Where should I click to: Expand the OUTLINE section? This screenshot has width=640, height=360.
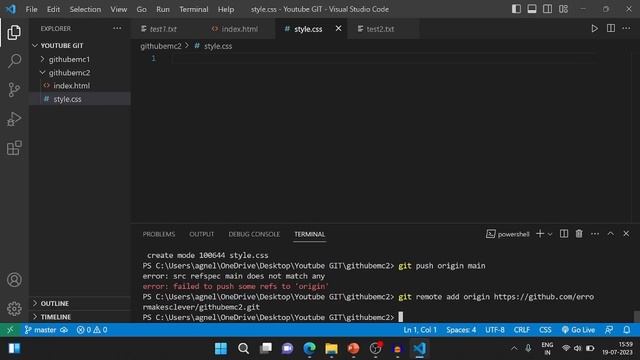tap(80, 303)
